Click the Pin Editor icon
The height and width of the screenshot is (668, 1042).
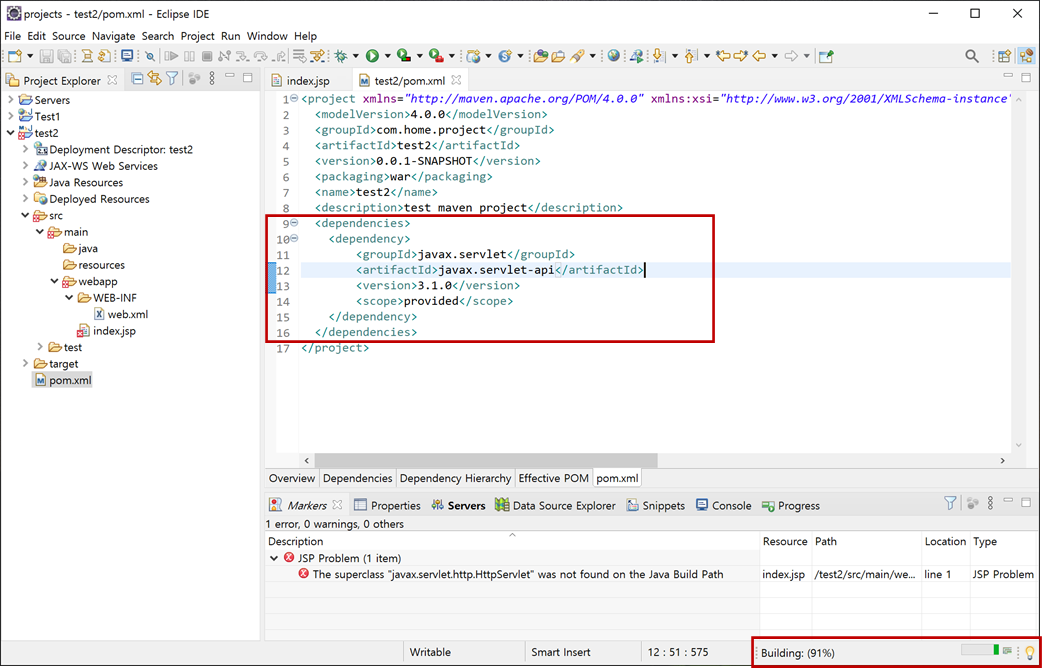point(826,56)
